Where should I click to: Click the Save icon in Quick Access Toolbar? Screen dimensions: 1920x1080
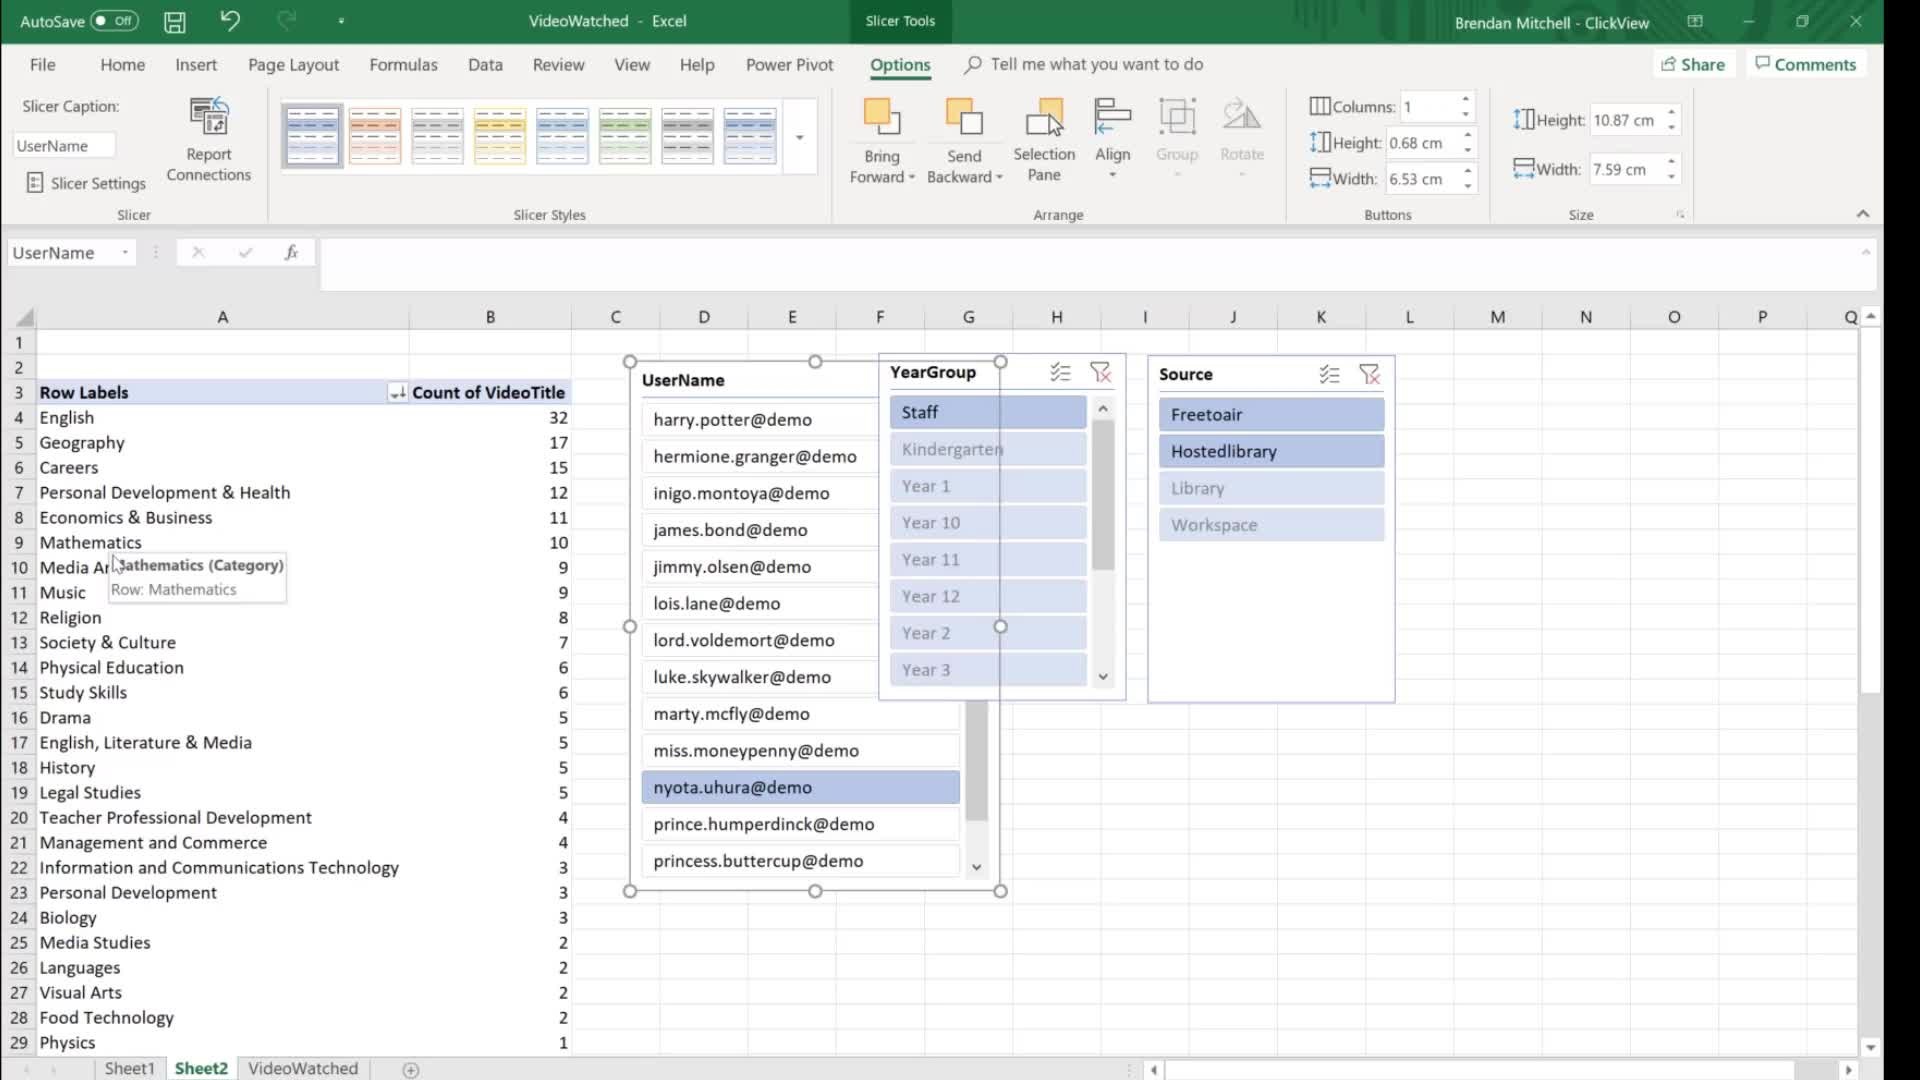point(174,21)
